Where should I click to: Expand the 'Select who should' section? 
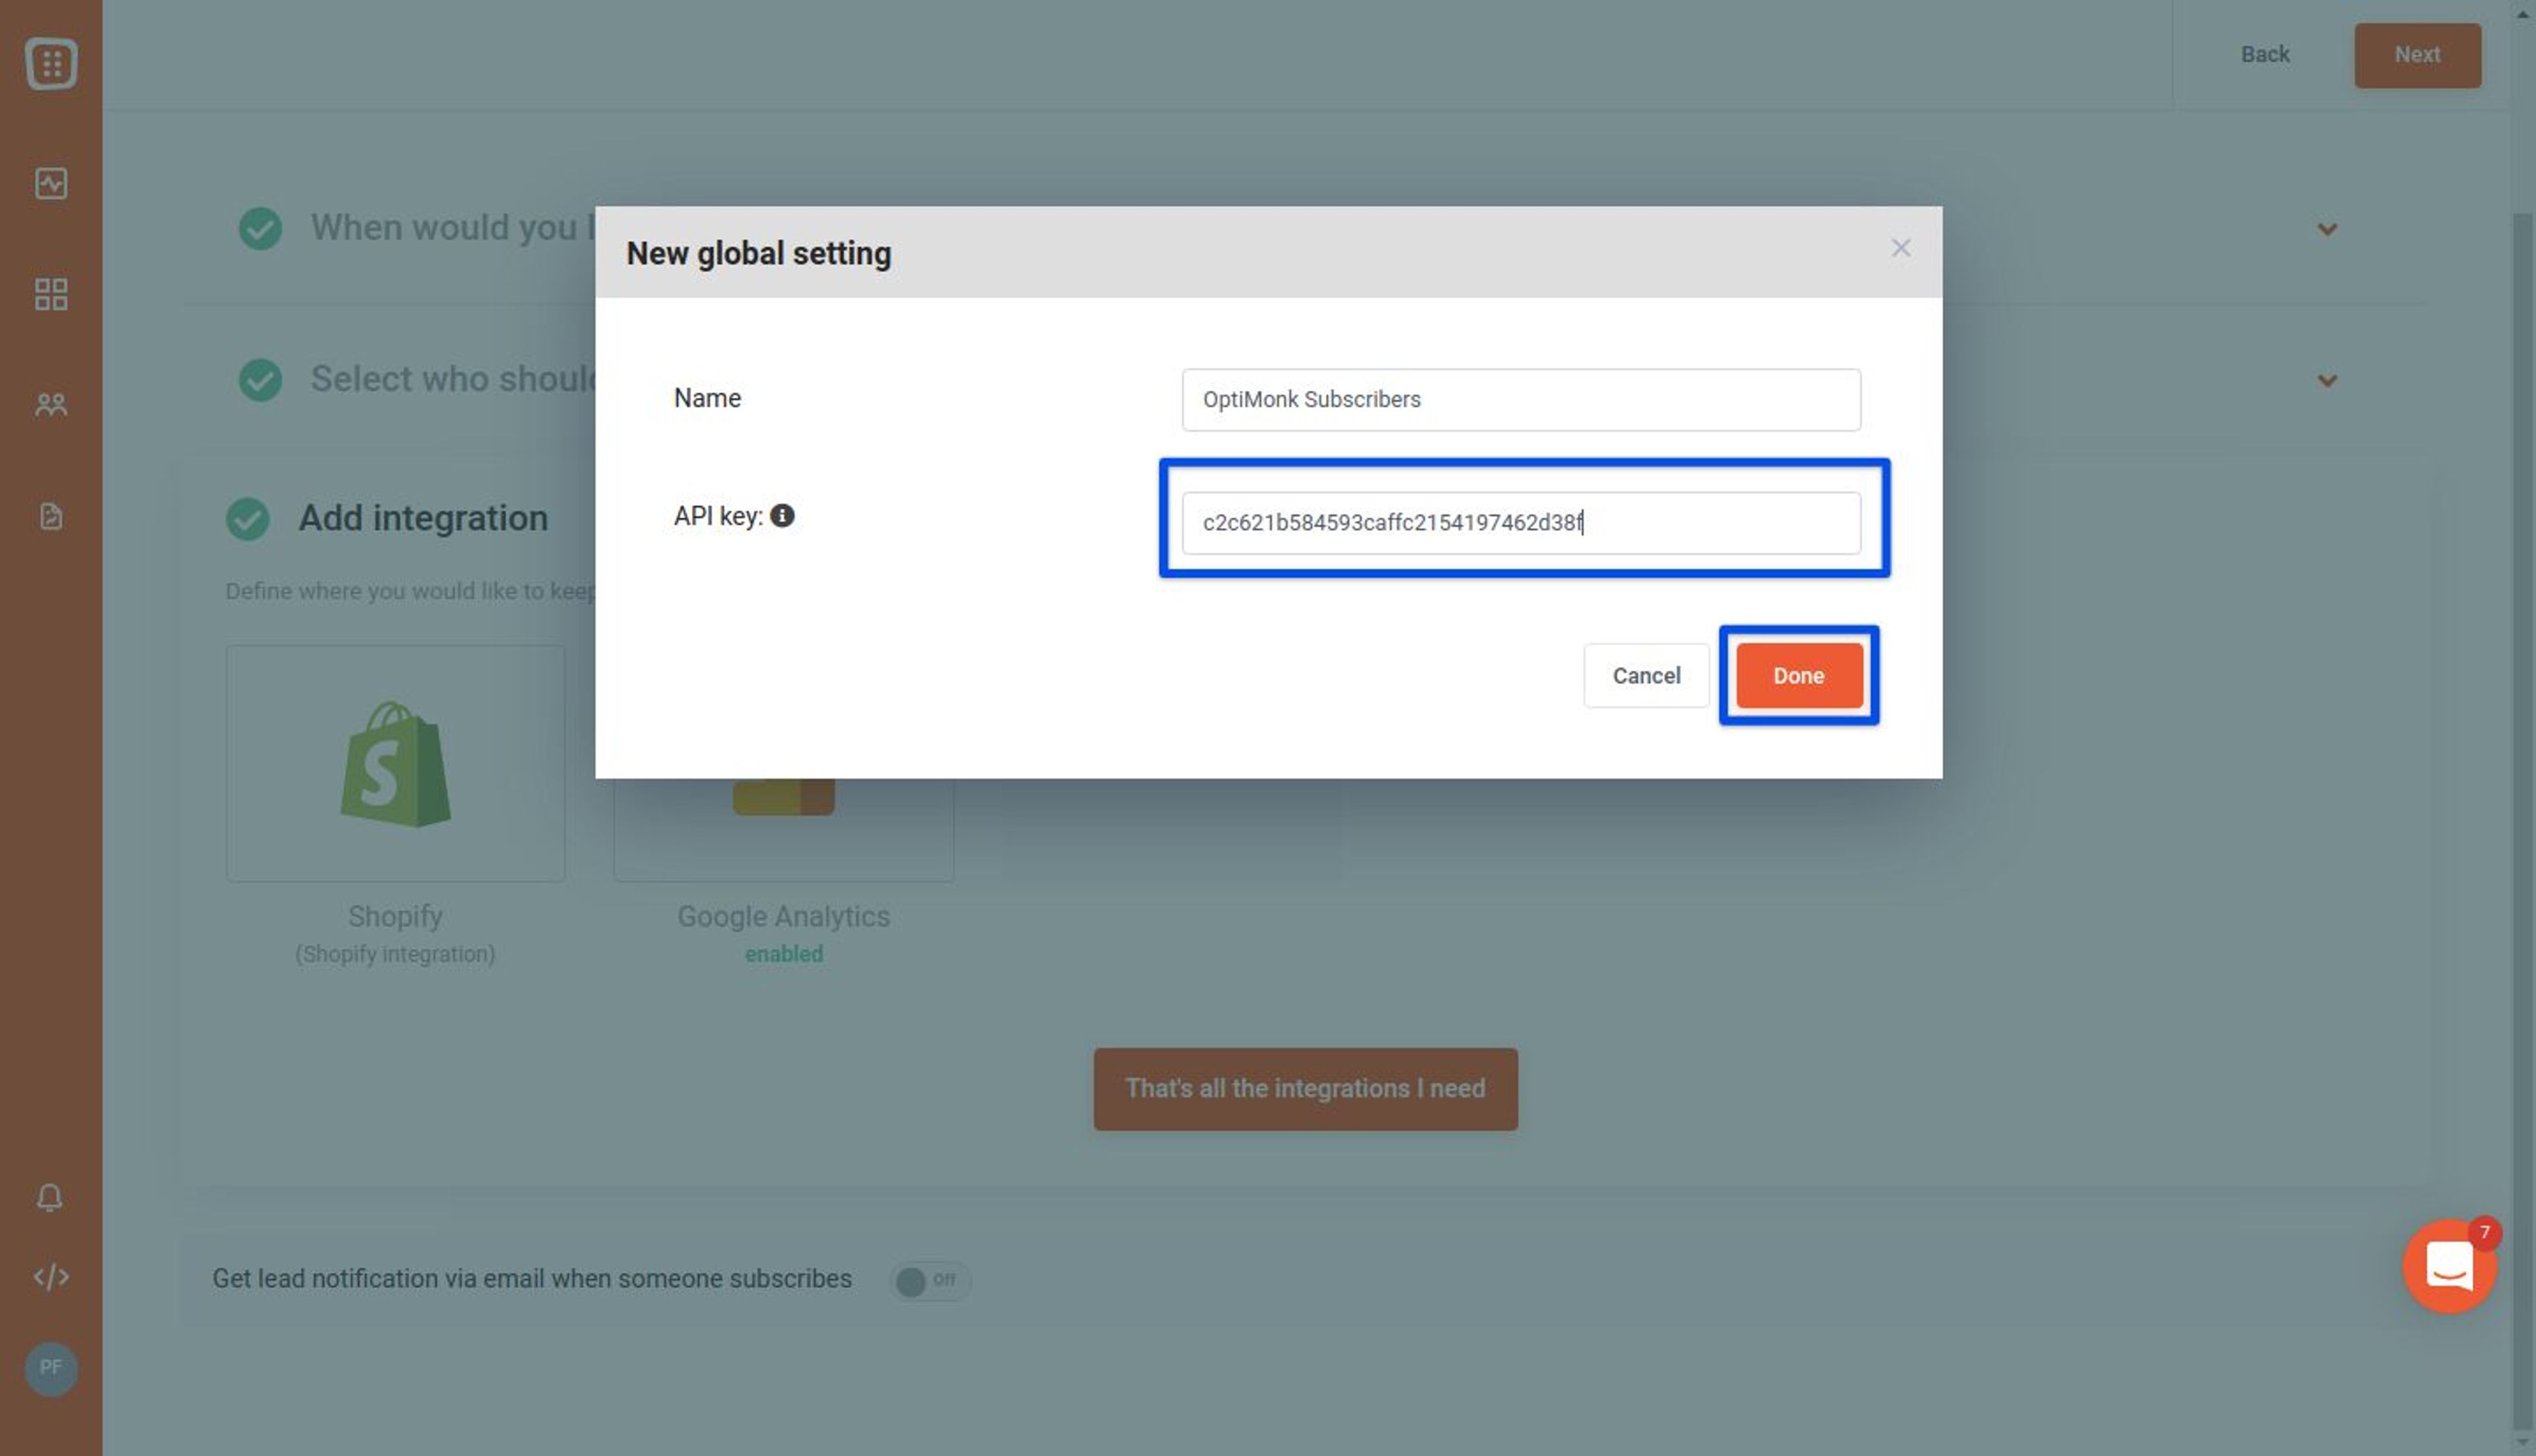2327,380
